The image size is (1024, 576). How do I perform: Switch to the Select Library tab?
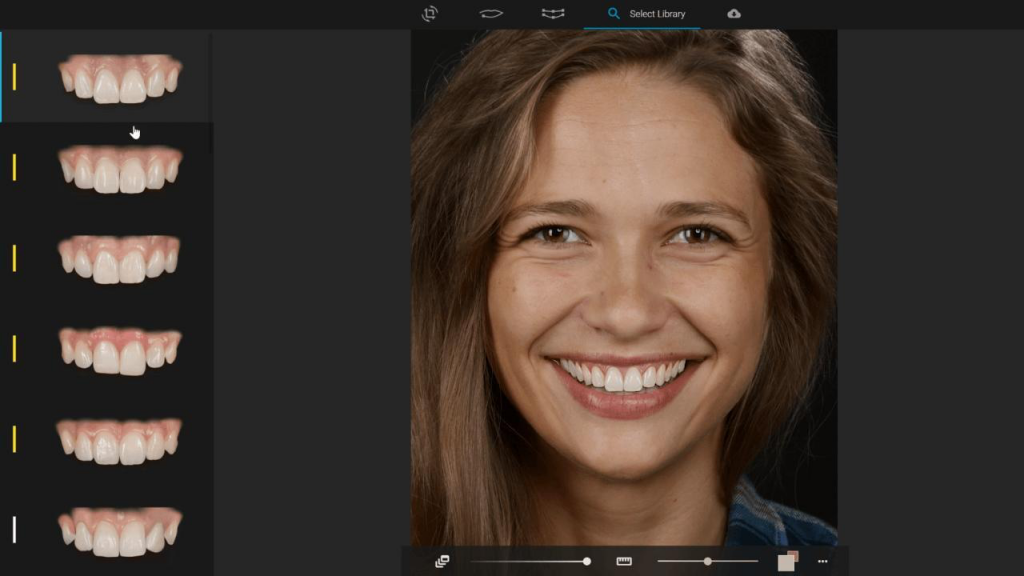(x=656, y=14)
